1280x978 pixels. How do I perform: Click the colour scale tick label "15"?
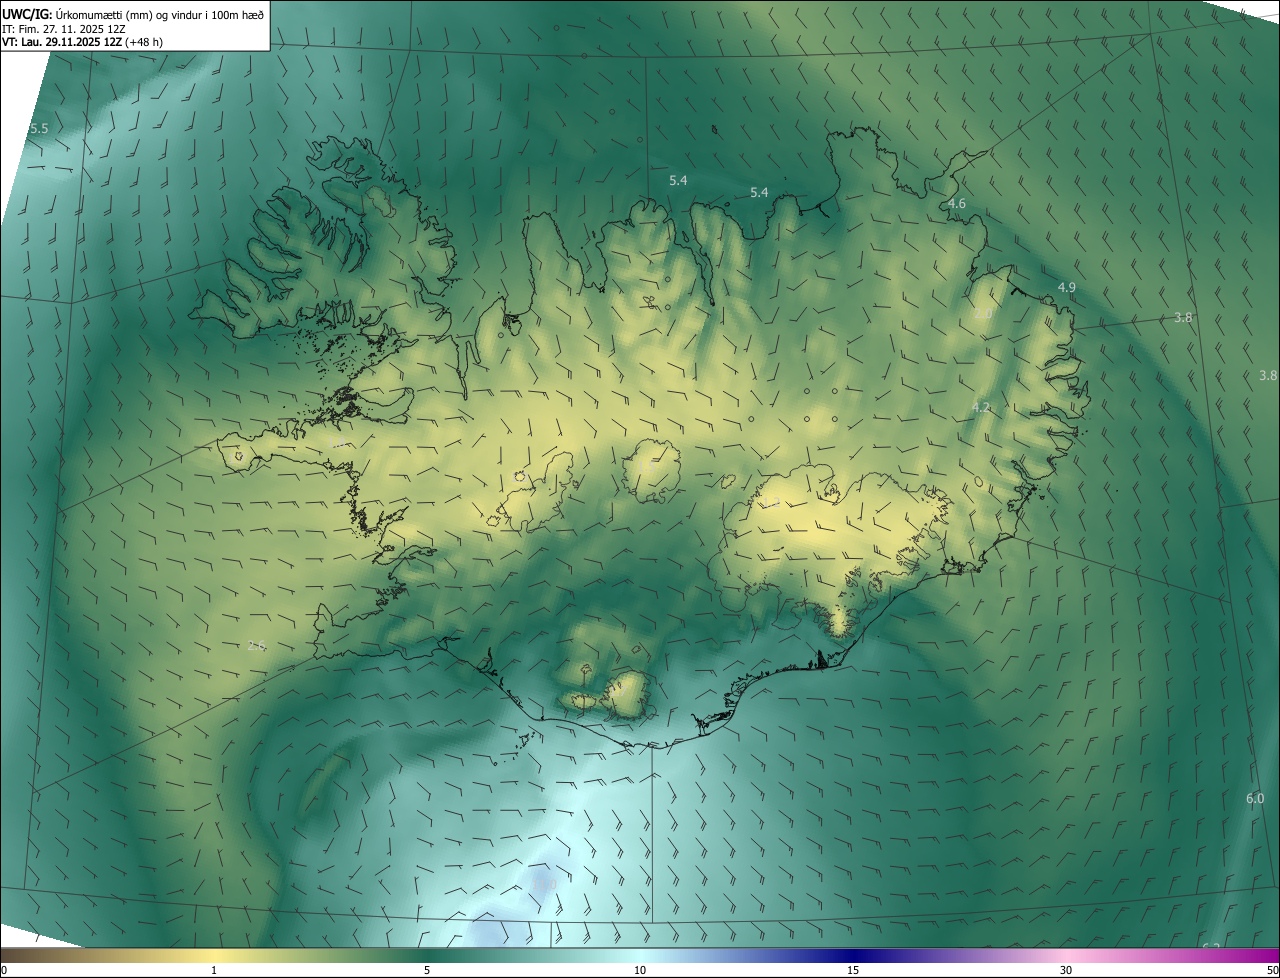853,970
